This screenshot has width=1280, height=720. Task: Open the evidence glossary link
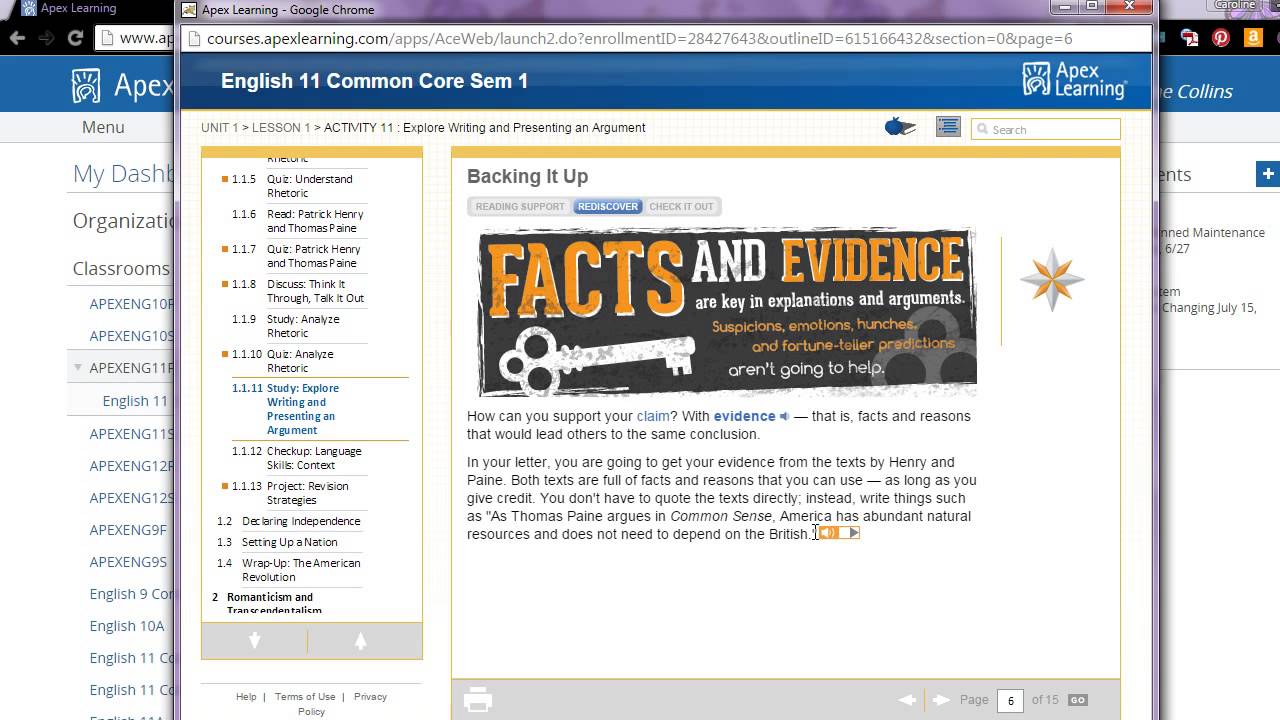pyautogui.click(x=745, y=416)
